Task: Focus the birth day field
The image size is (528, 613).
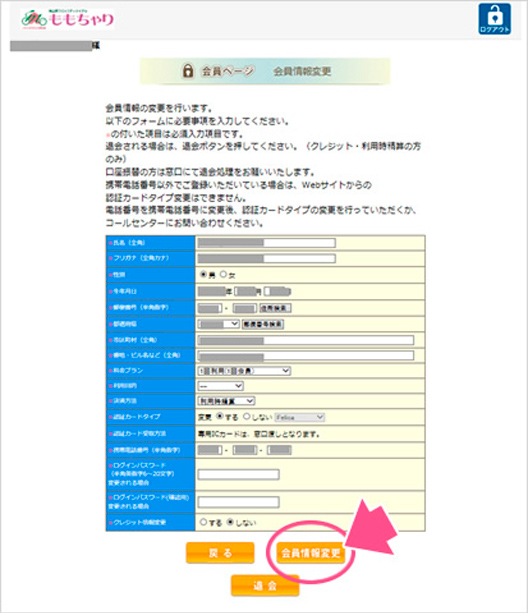Action: coord(277,291)
